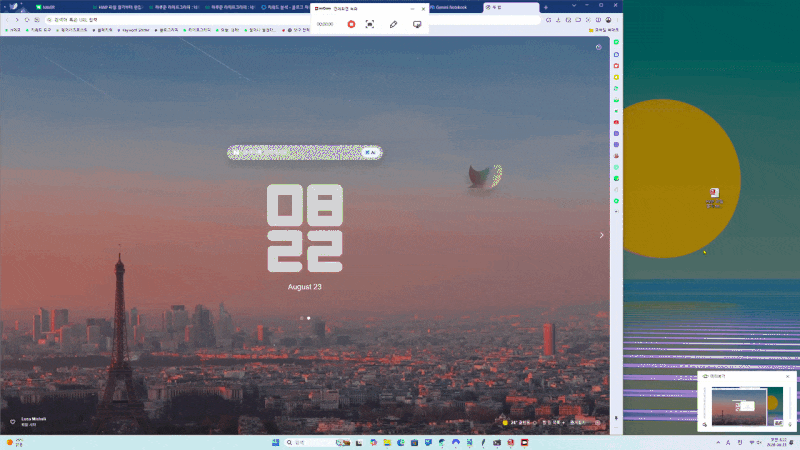Select the second page indicator dot
800x450 pixels.
click(x=309, y=318)
